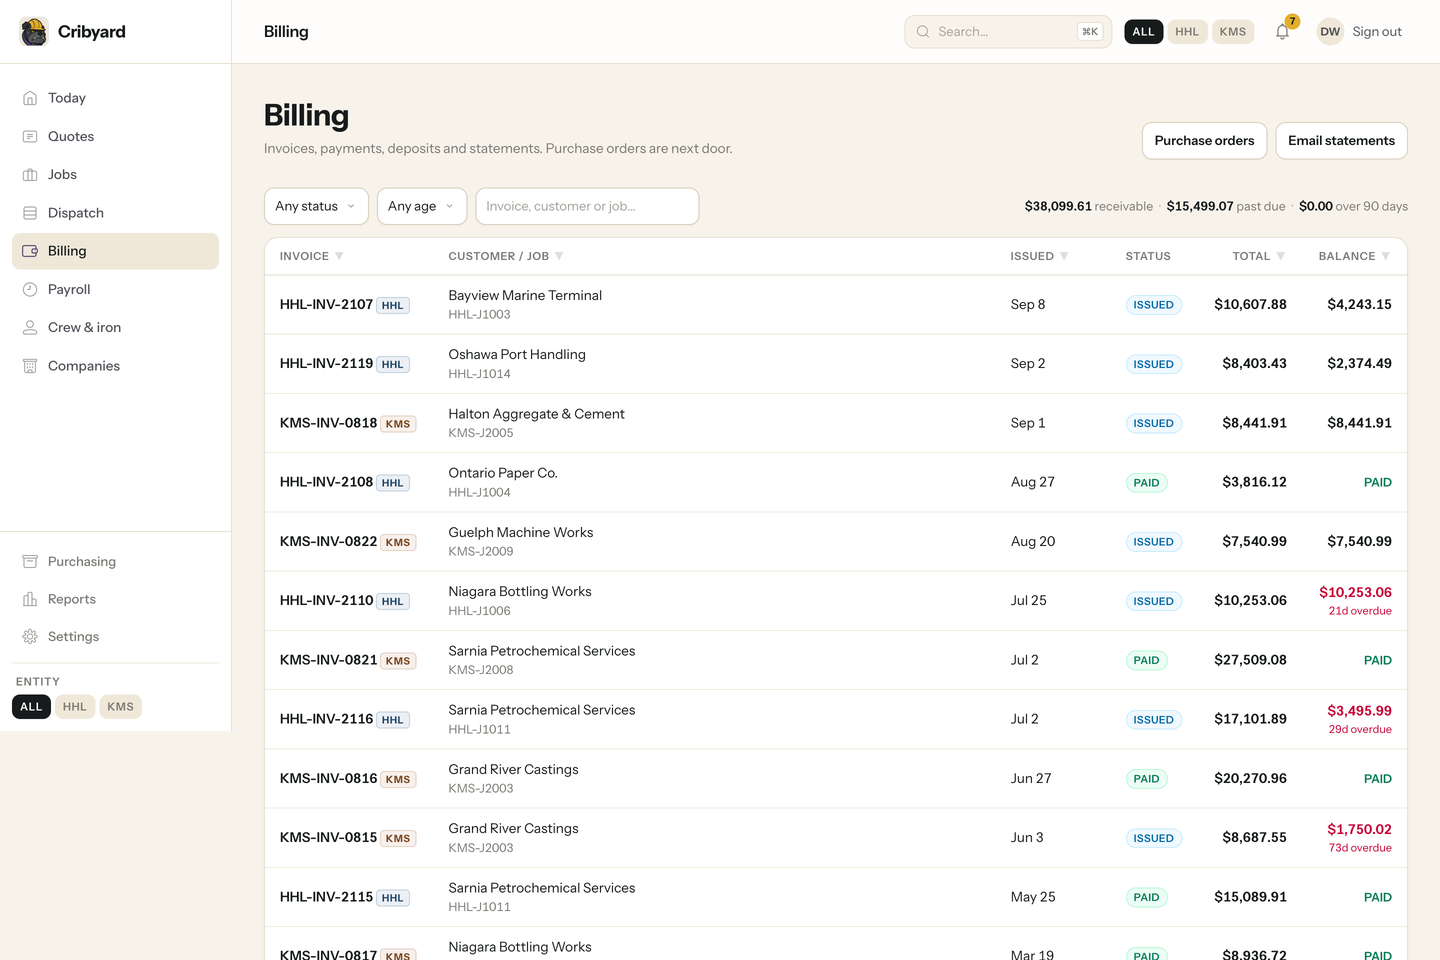Open the Any age dropdown
Viewport: 1440px width, 960px height.
(422, 206)
